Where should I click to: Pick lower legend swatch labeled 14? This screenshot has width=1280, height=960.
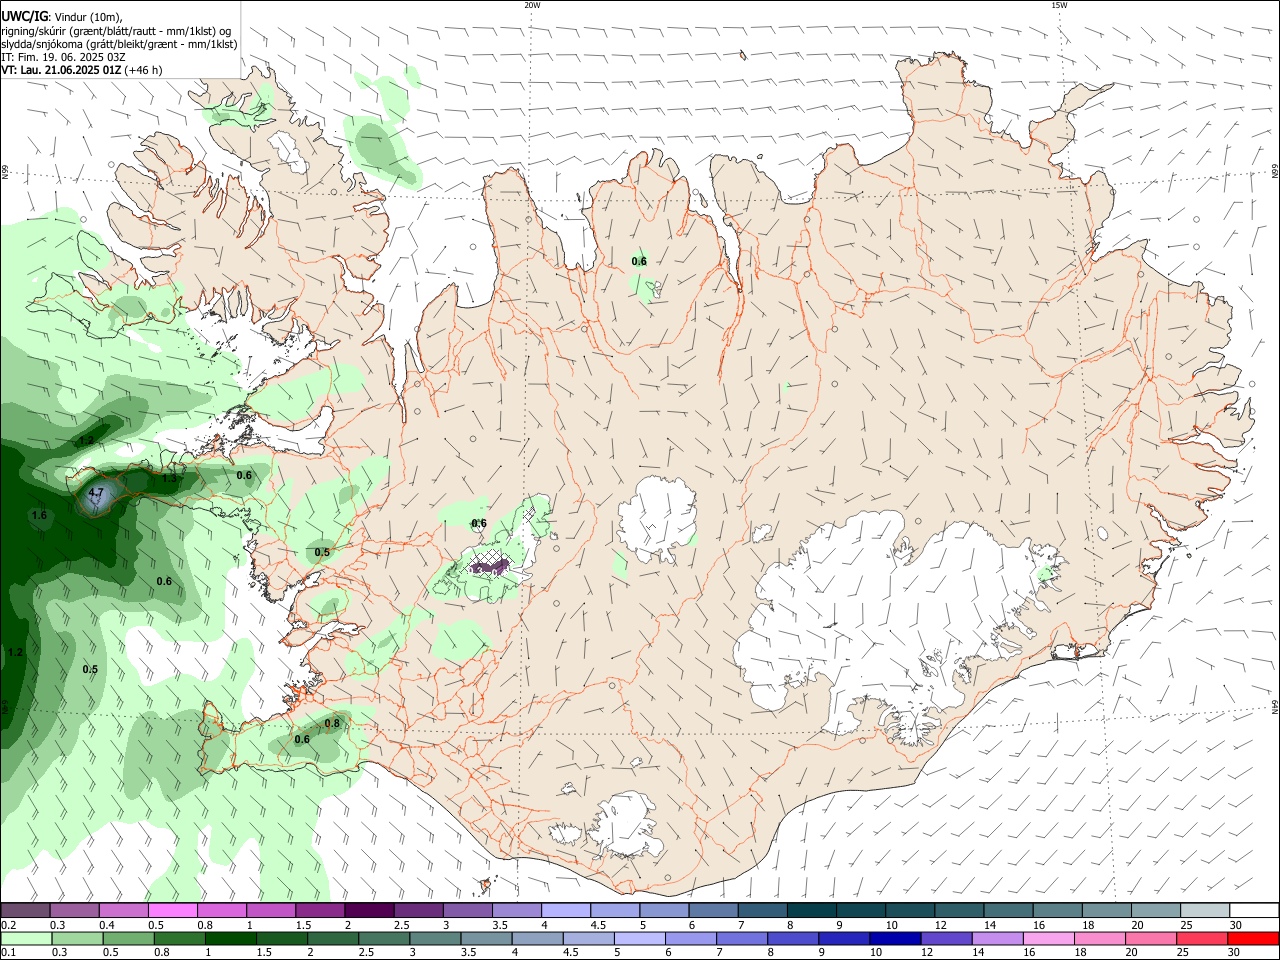tap(996, 938)
